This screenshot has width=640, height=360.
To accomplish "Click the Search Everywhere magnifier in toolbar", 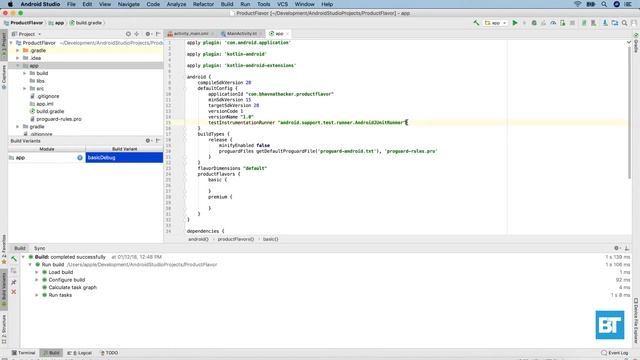I will click(624, 23).
